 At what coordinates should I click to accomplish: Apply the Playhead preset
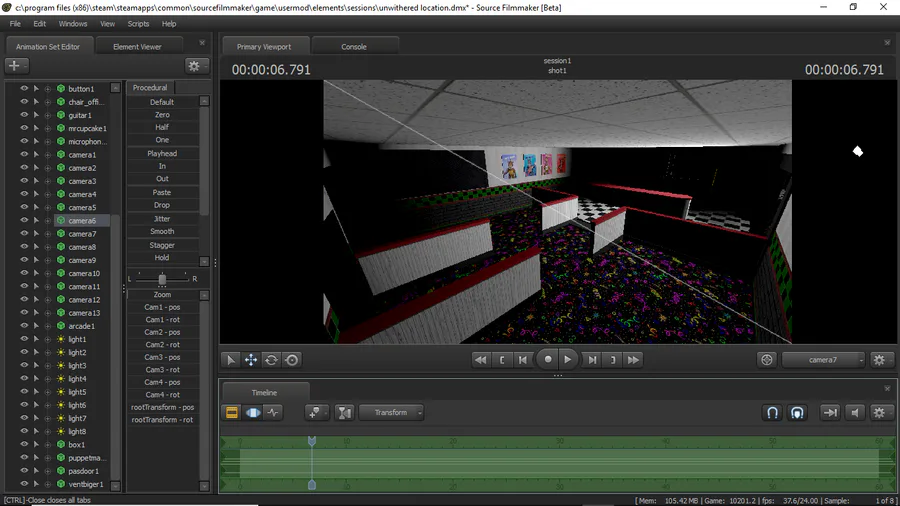point(162,154)
